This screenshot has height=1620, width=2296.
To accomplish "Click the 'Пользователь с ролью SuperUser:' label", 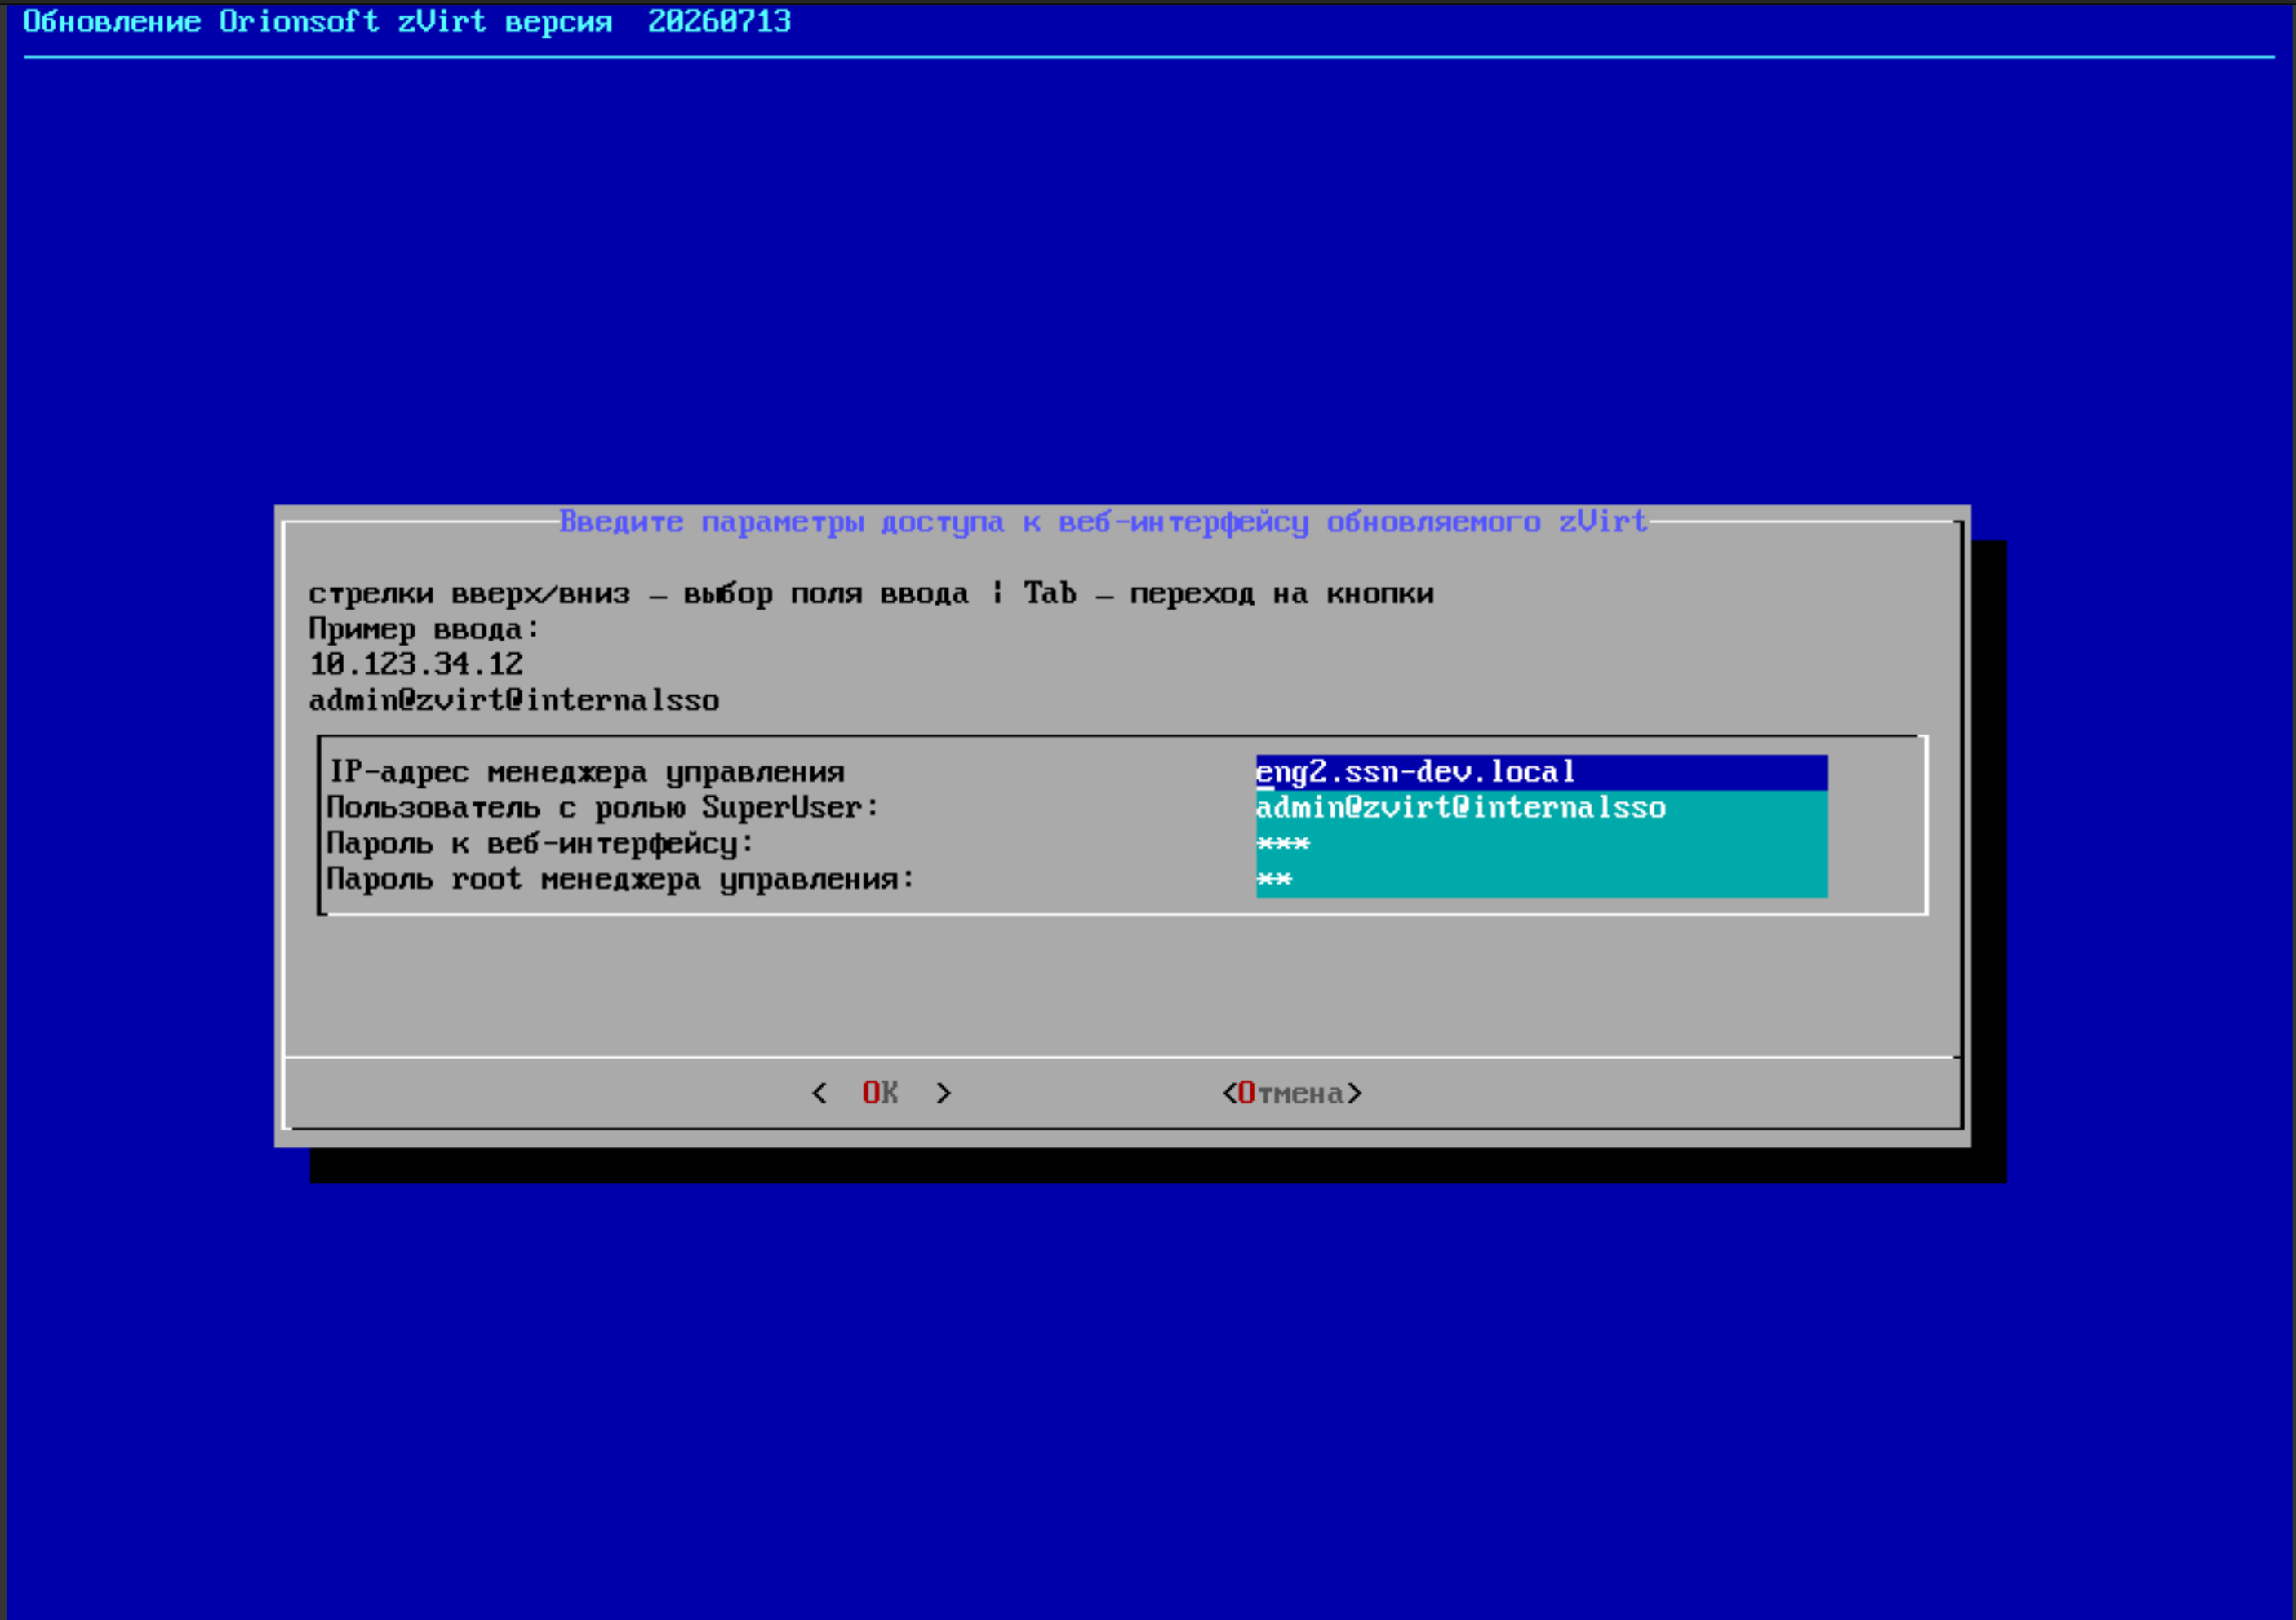I will (603, 808).
